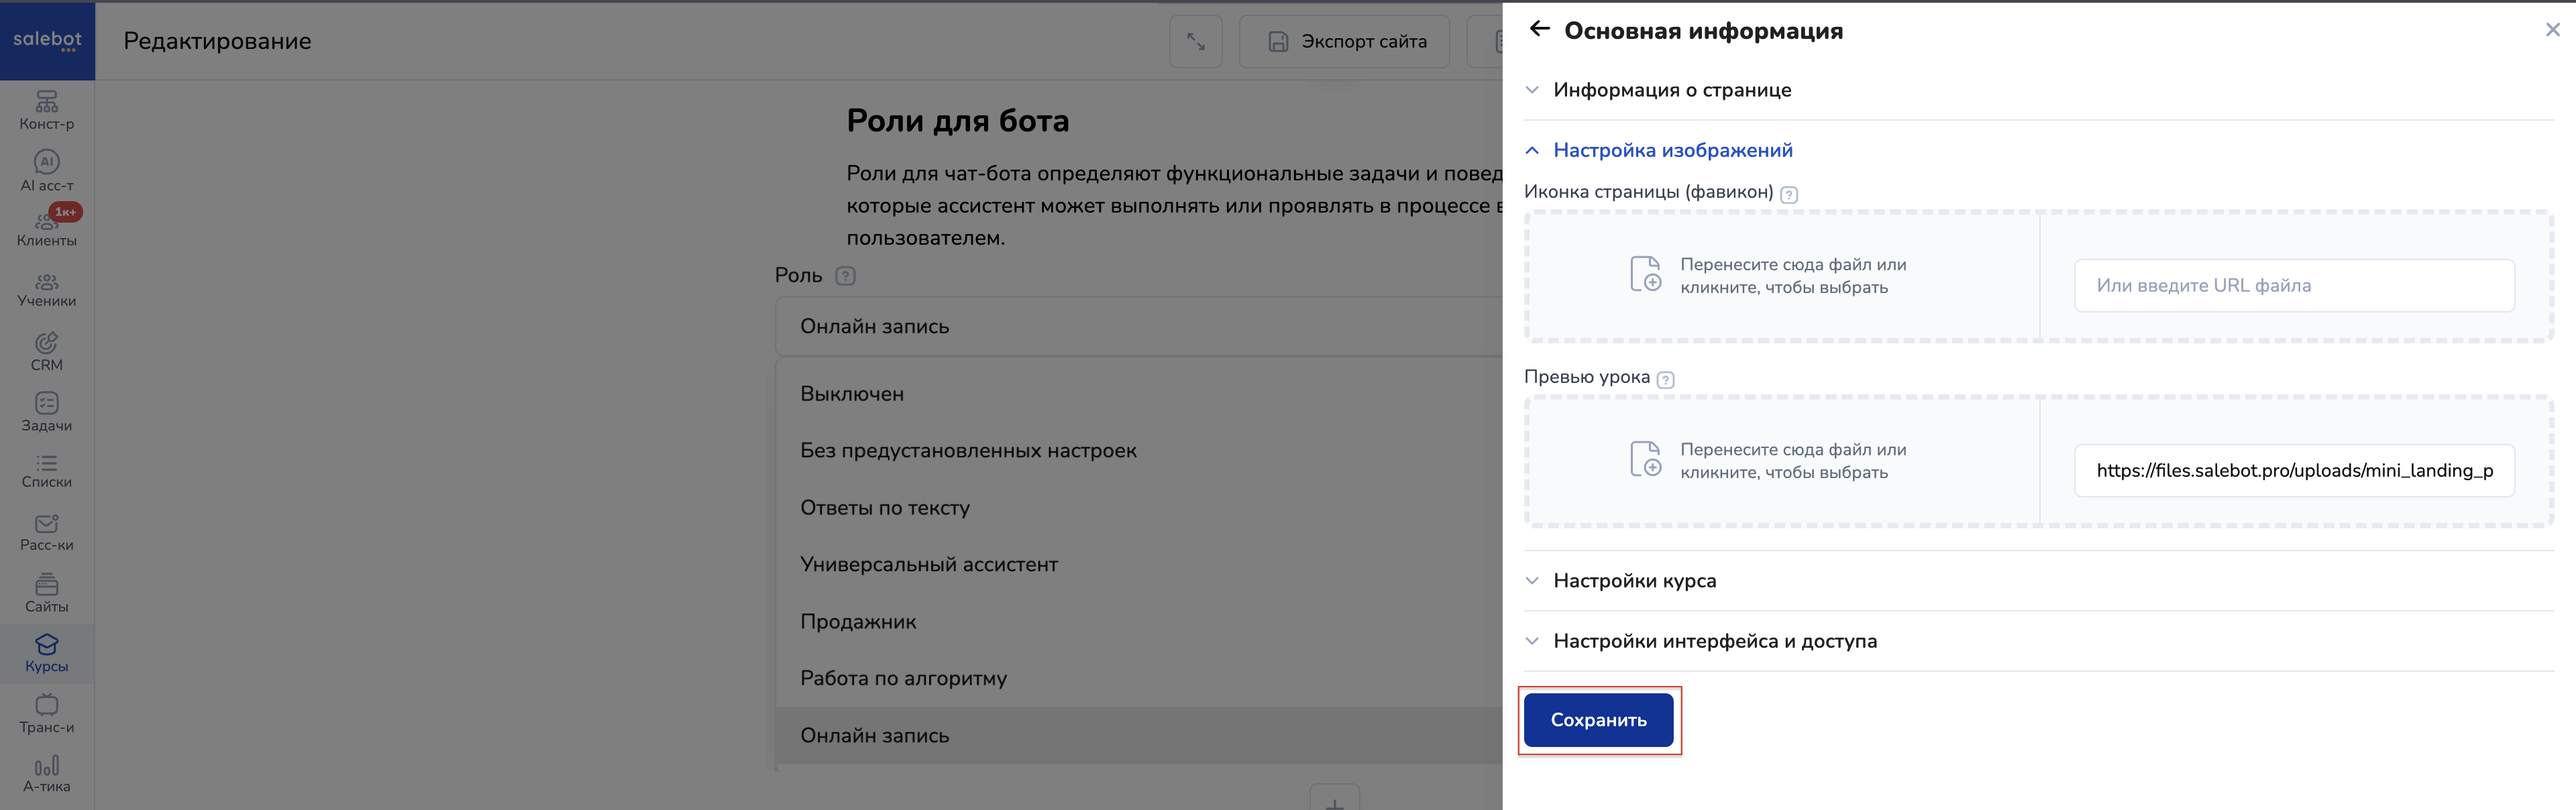Open the Расс-ки mailing section
The image size is (2576, 810).
[47, 533]
